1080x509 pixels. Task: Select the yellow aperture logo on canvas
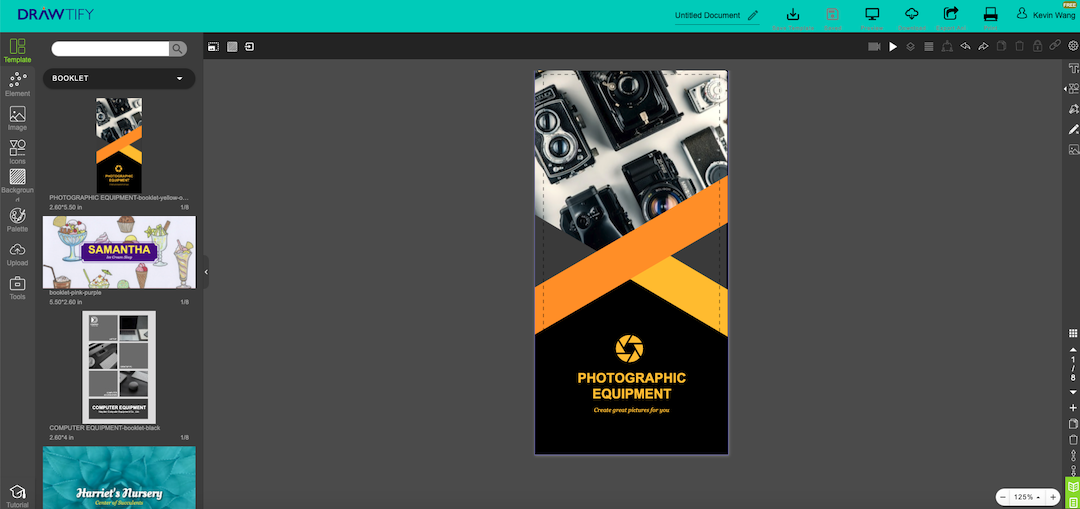click(x=630, y=349)
